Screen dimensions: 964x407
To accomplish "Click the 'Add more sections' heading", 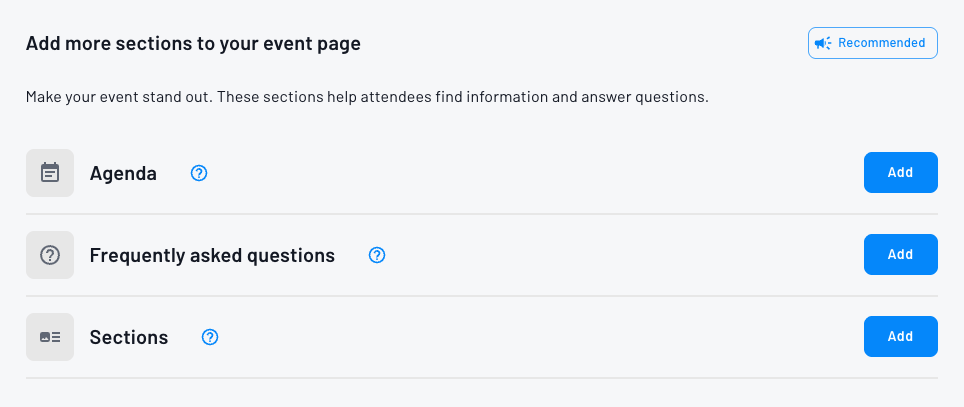I will point(193,43).
